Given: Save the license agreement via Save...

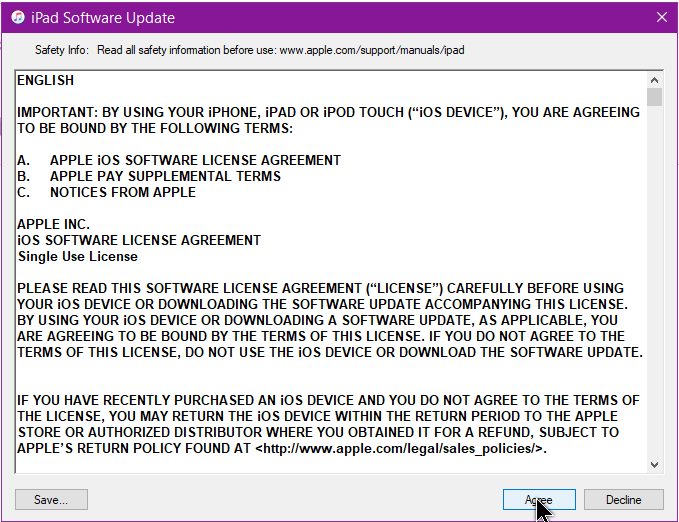Looking at the screenshot, I should [x=51, y=499].
